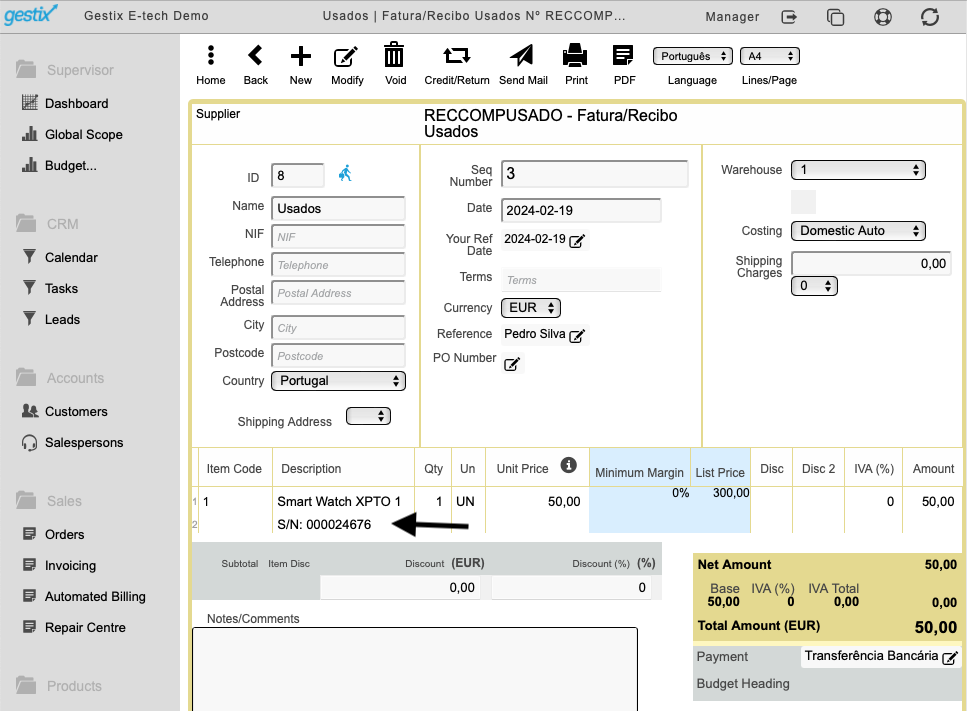The width and height of the screenshot is (967, 711).
Task: Click the Send Mail paper plane icon
Action: coord(522,55)
